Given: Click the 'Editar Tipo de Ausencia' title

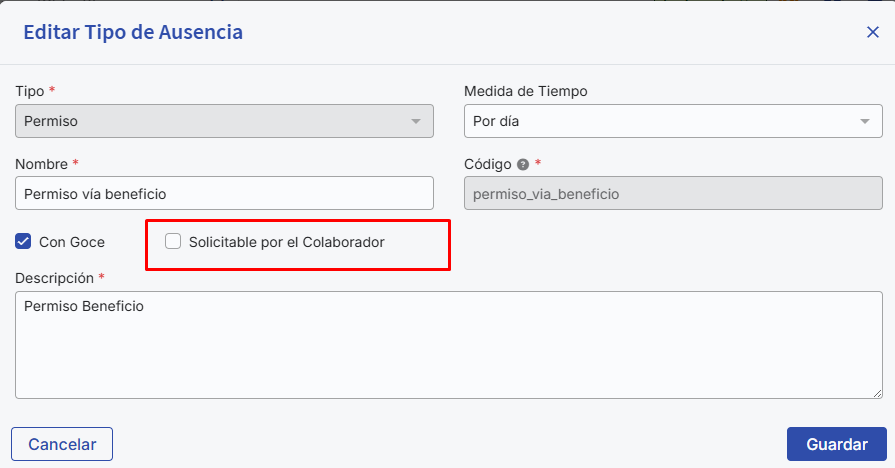Looking at the screenshot, I should coord(133,32).
